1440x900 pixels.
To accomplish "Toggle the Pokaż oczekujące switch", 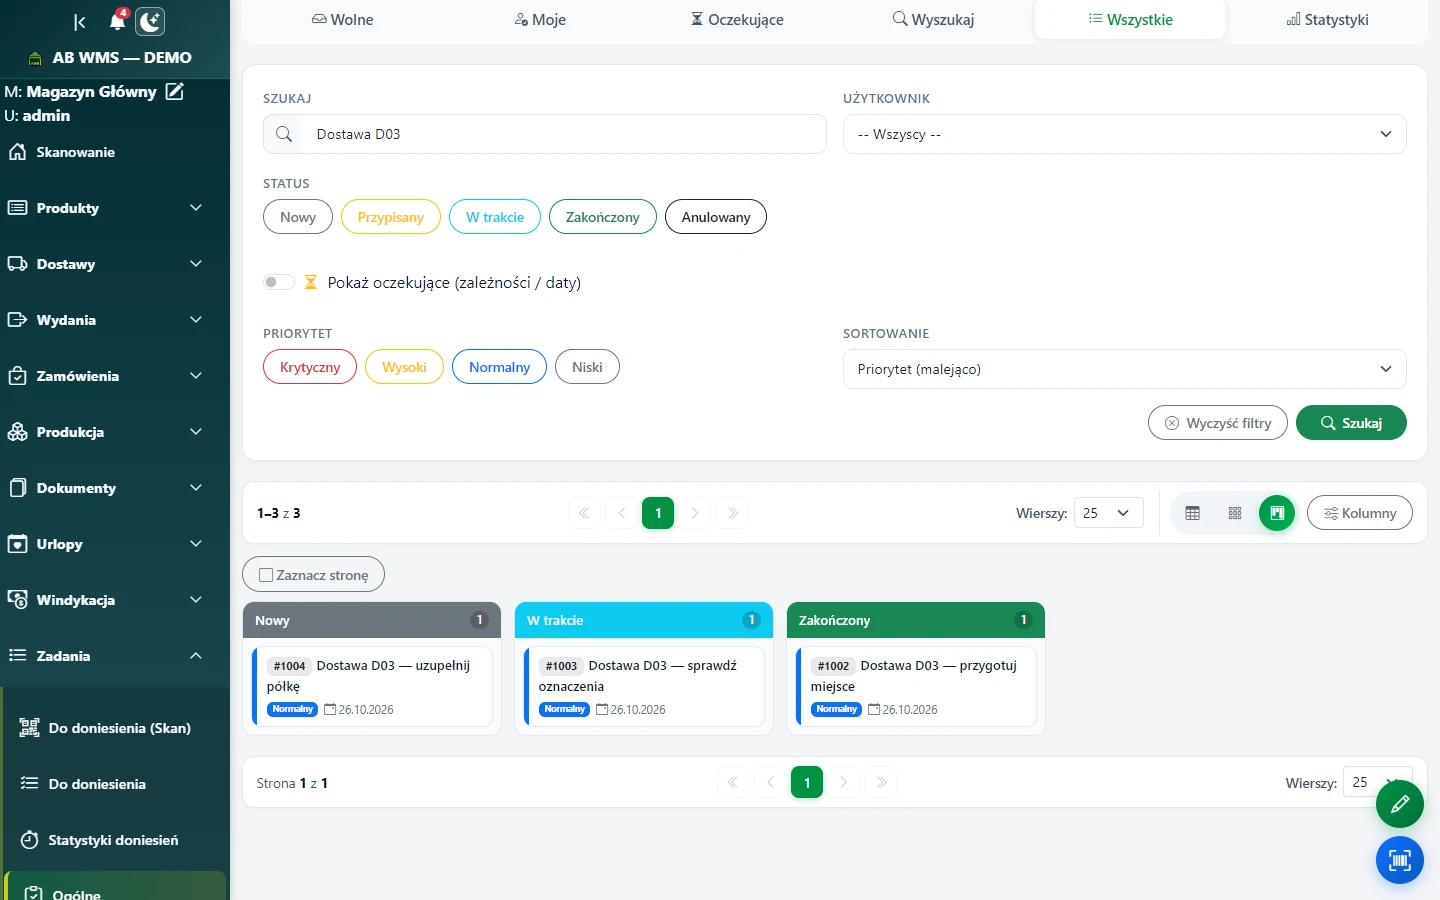I will click(x=279, y=282).
